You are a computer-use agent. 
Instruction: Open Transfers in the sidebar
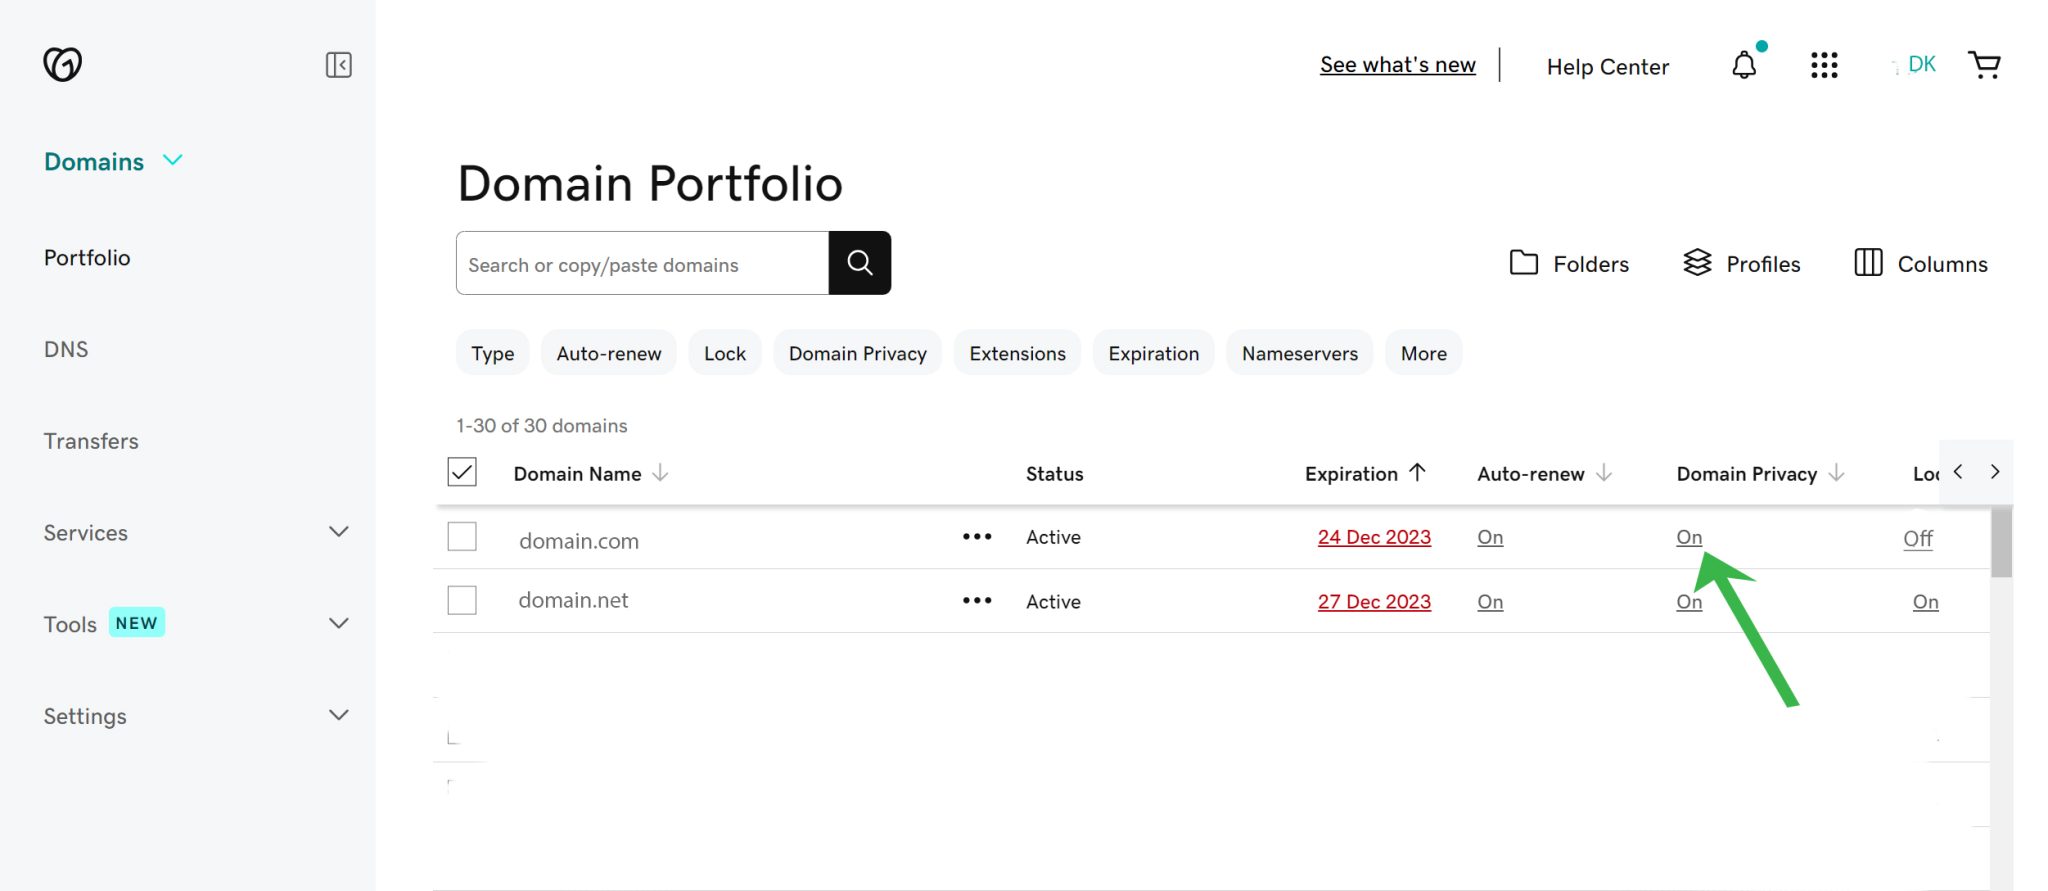(x=91, y=441)
